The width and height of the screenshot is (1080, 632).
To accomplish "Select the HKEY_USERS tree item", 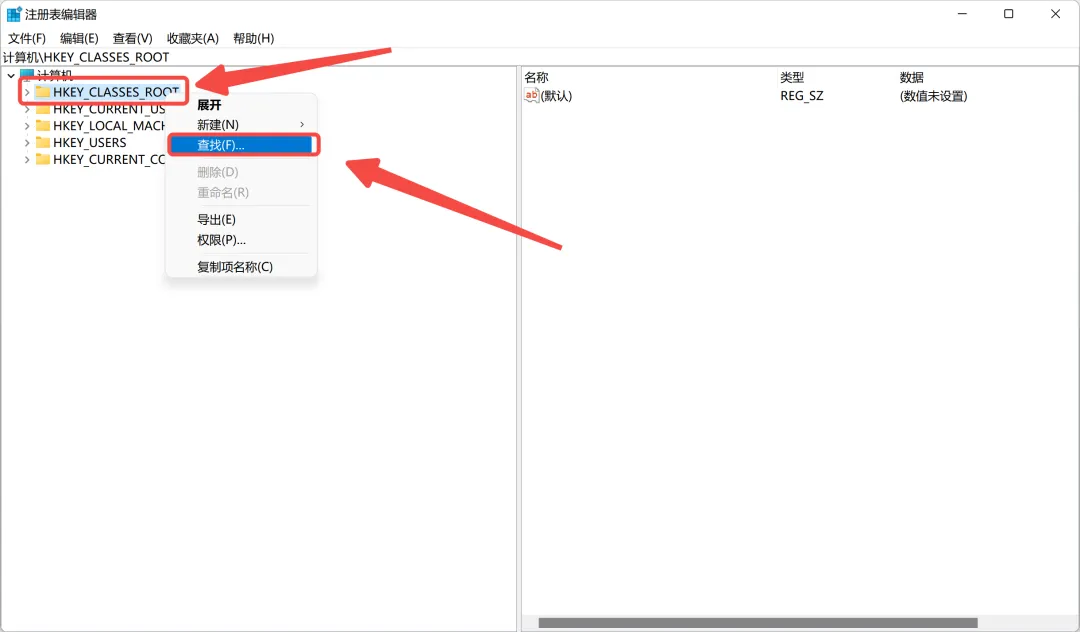I will click(90, 143).
